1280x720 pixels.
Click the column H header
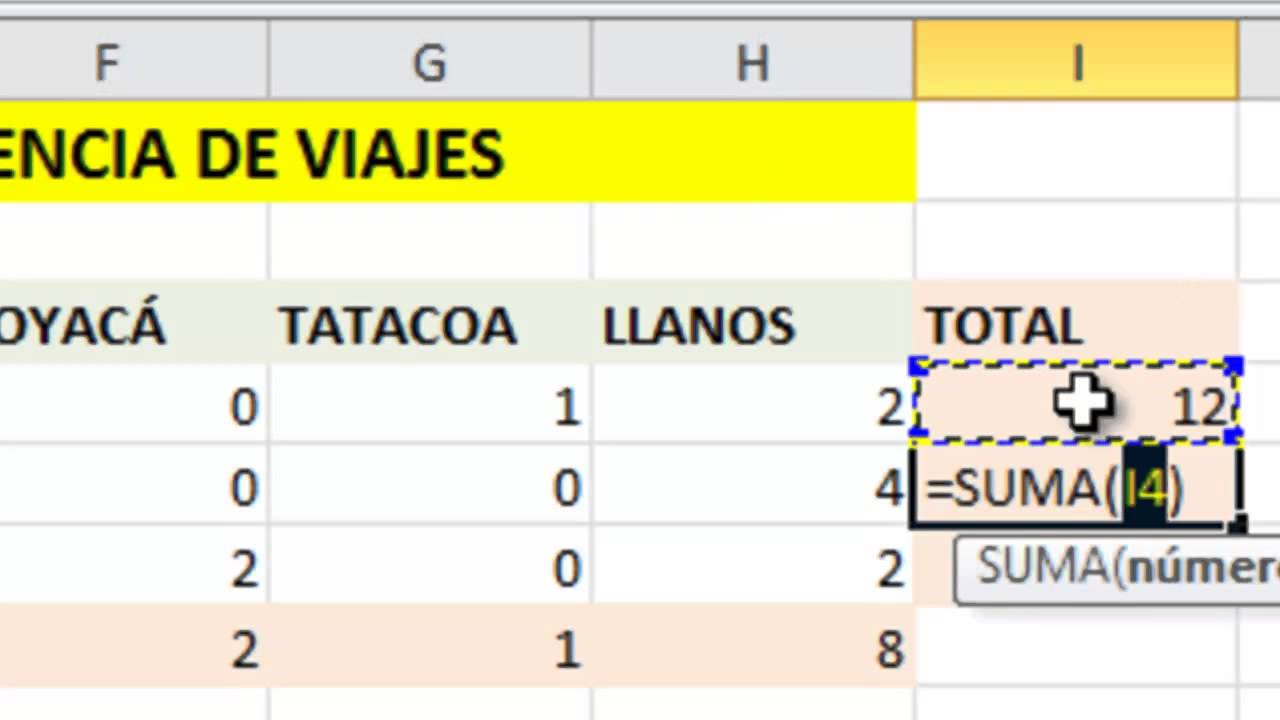pos(752,64)
